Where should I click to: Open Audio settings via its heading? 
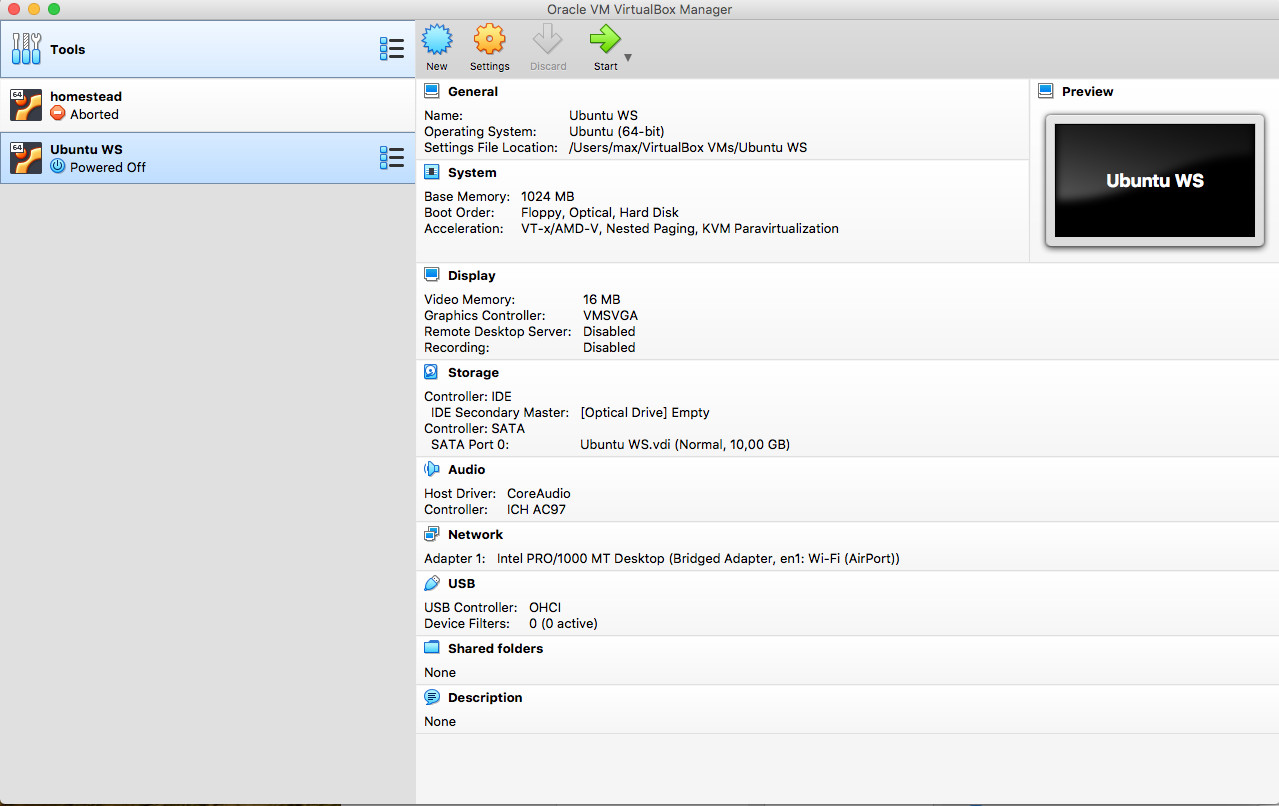point(467,469)
